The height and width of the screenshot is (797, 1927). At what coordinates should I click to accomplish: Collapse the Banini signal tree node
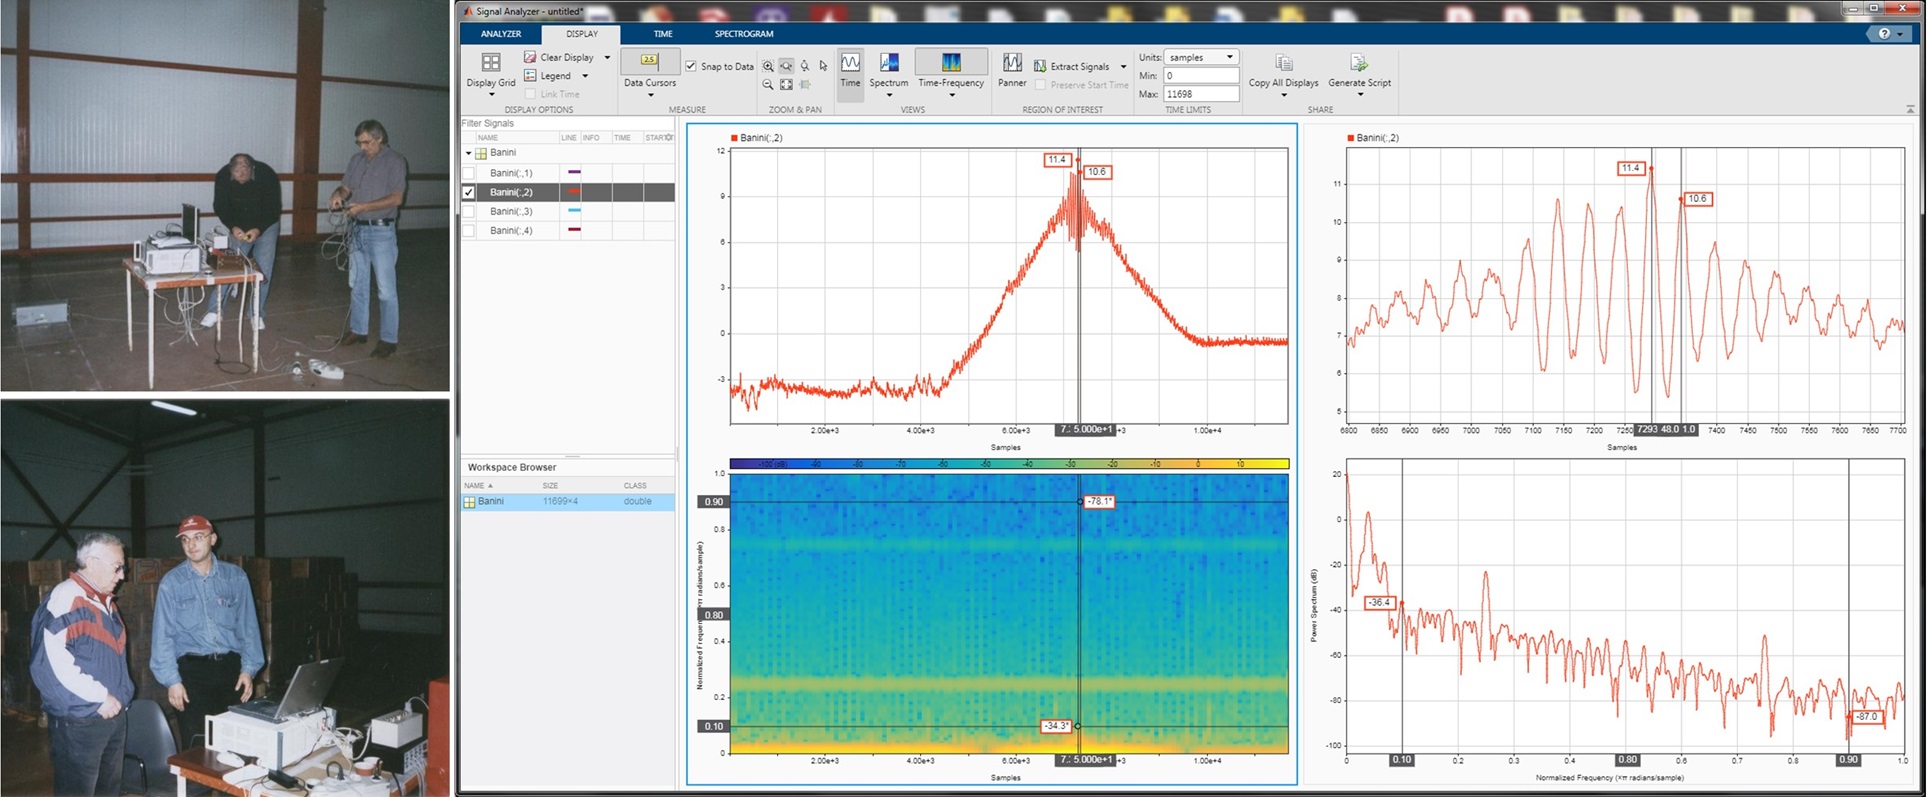tap(468, 153)
